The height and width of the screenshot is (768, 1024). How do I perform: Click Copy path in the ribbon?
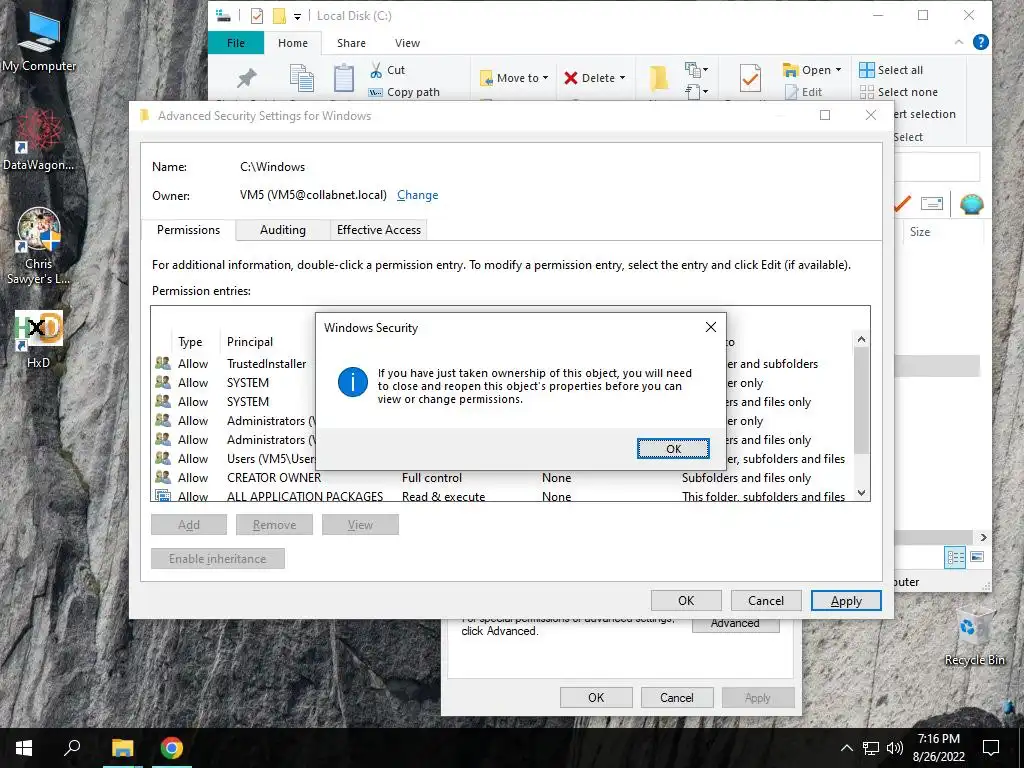404,92
